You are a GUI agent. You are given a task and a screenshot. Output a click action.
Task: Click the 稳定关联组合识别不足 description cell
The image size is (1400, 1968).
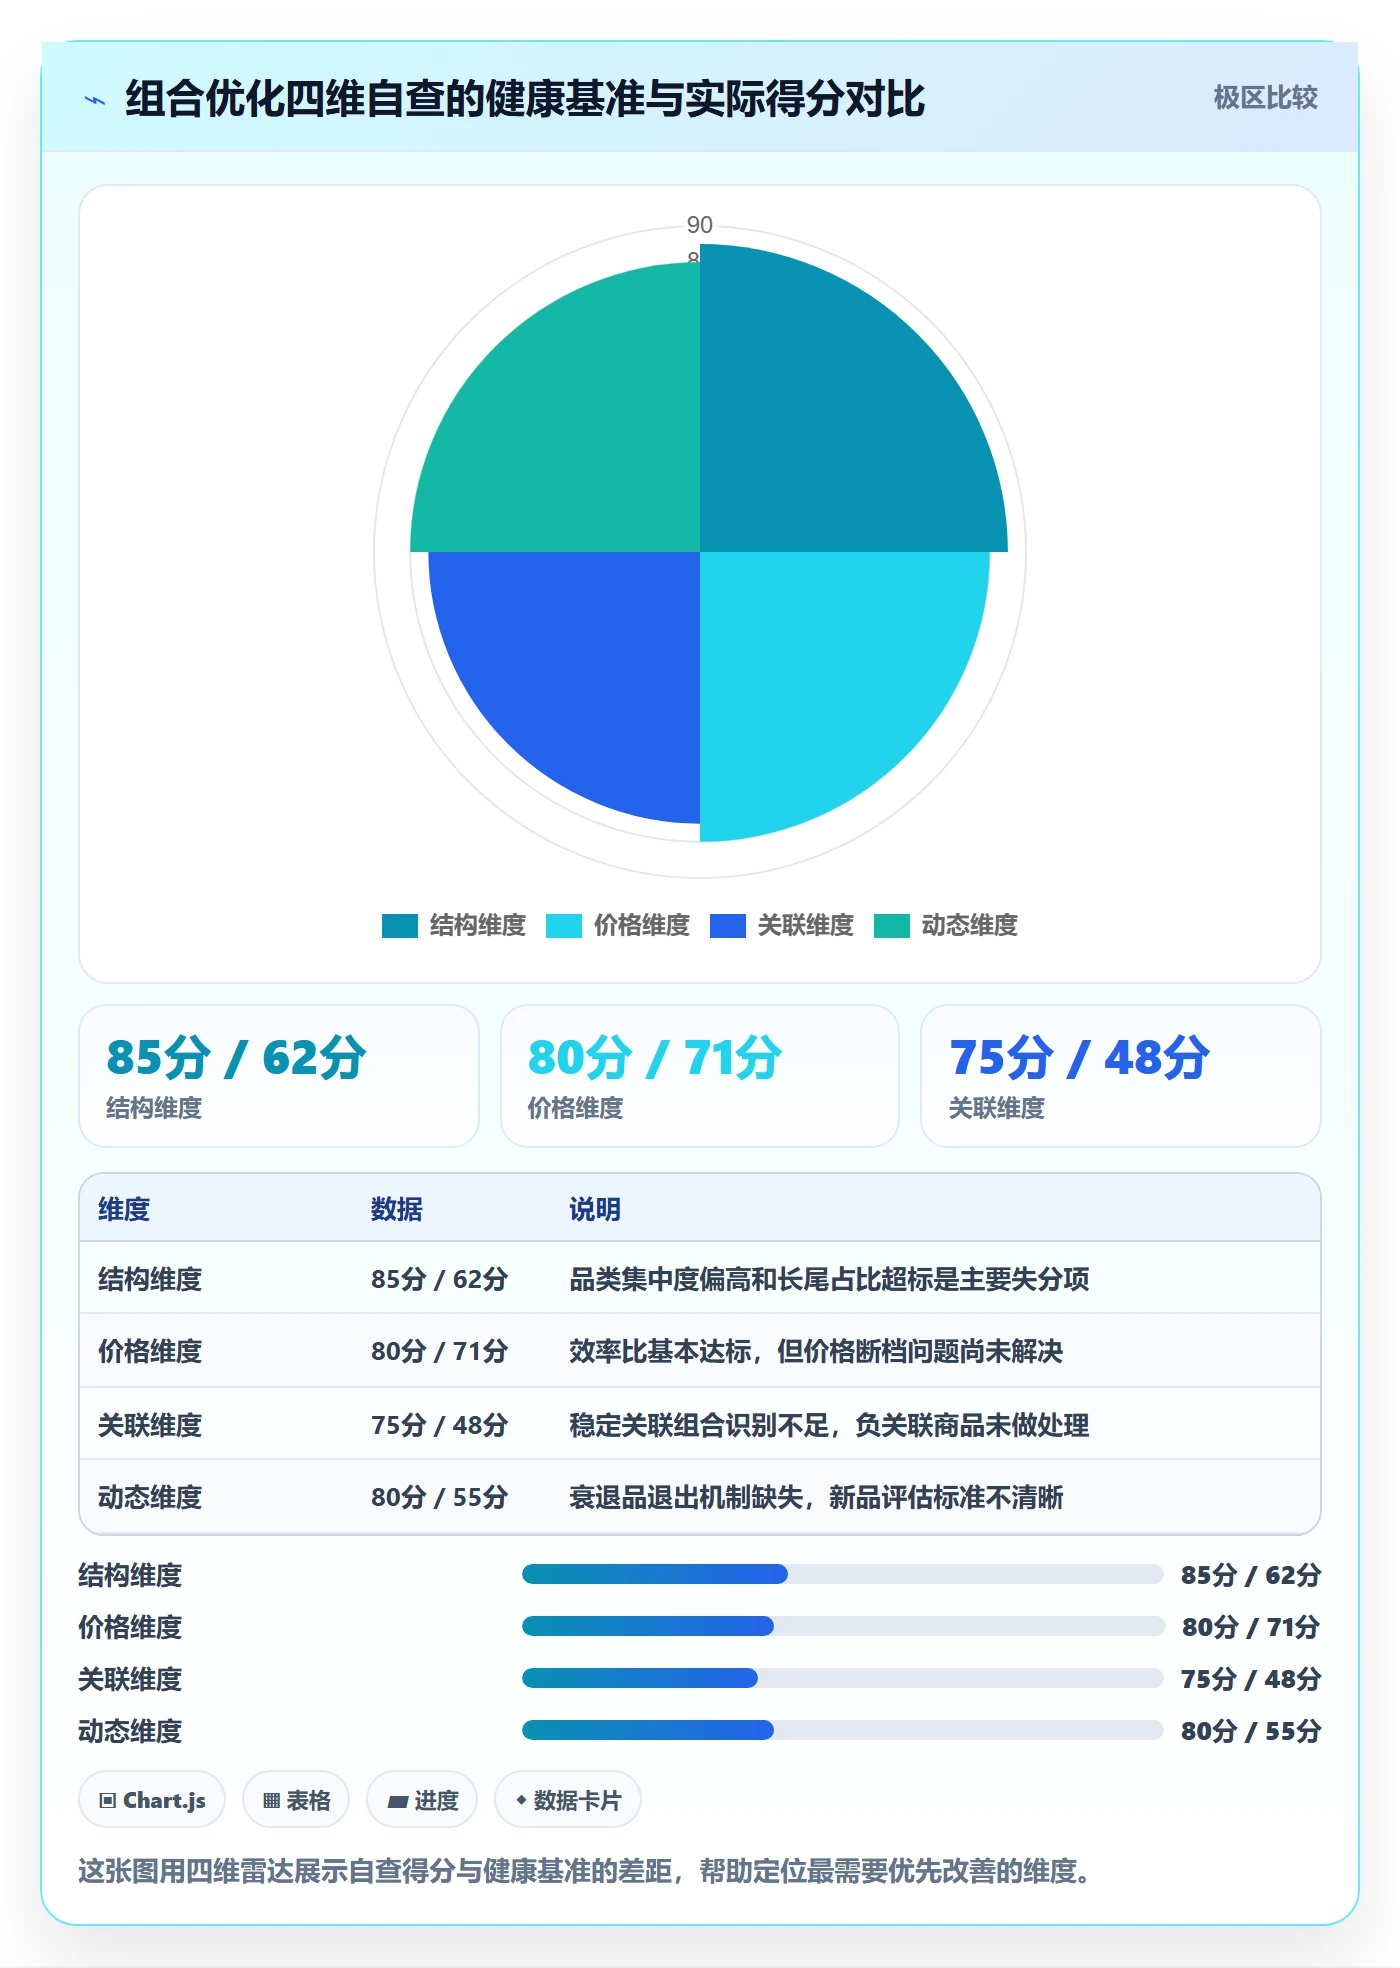(x=829, y=1425)
